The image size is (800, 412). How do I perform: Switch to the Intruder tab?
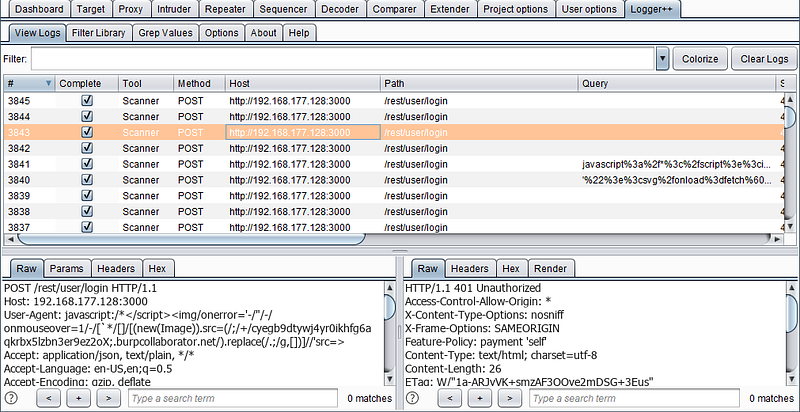[174, 9]
